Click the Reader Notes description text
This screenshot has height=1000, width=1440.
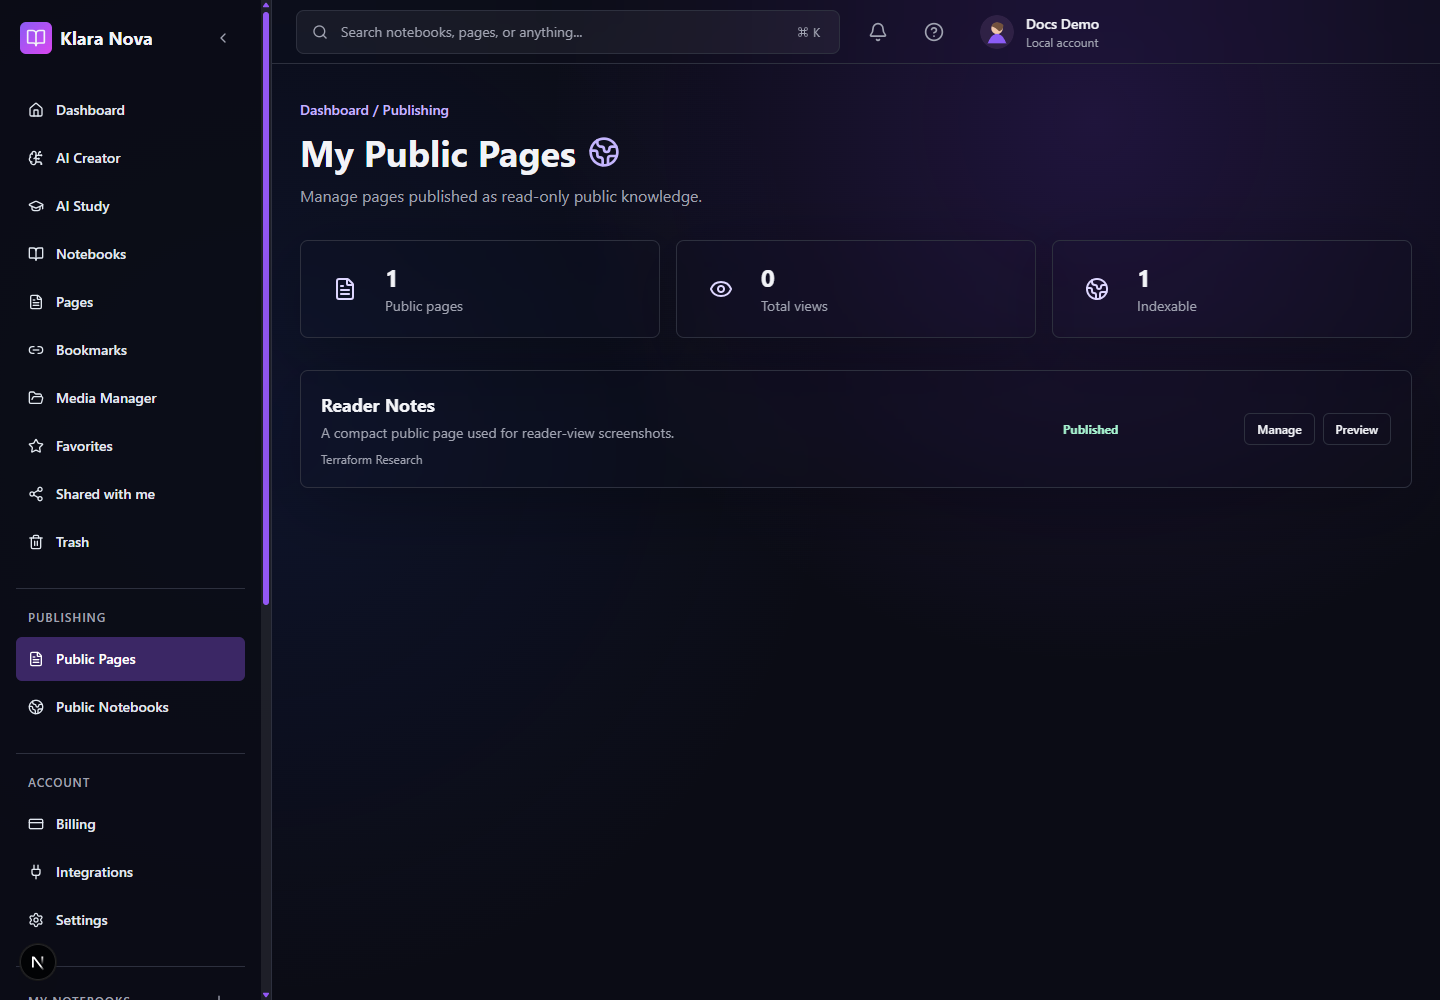tap(498, 433)
